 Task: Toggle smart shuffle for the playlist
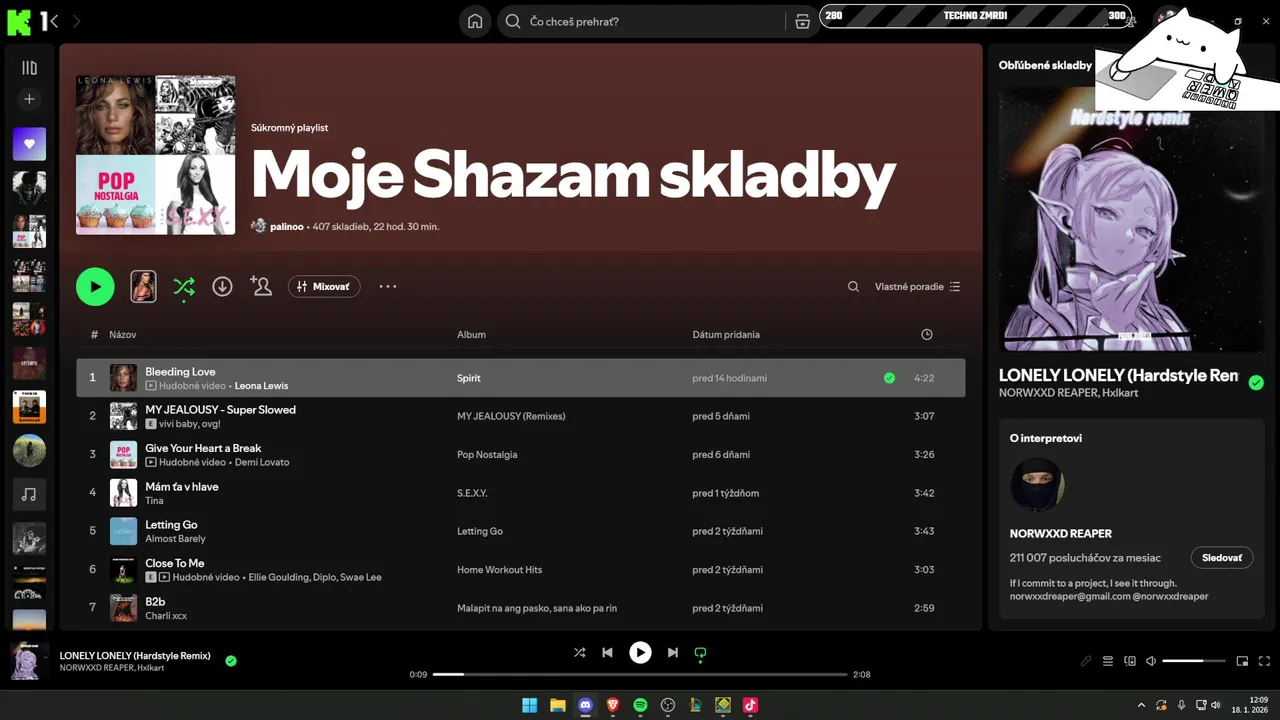pyautogui.click(x=184, y=287)
